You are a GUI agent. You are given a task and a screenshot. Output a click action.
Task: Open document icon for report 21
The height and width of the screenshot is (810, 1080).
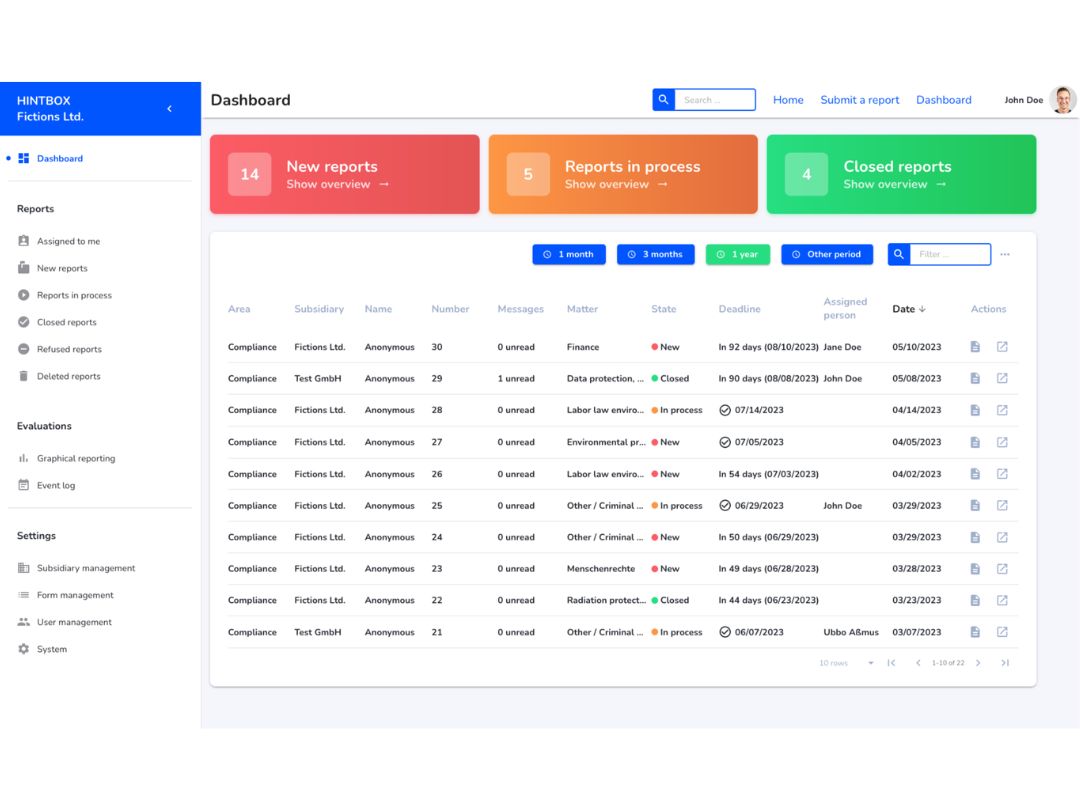pos(975,632)
